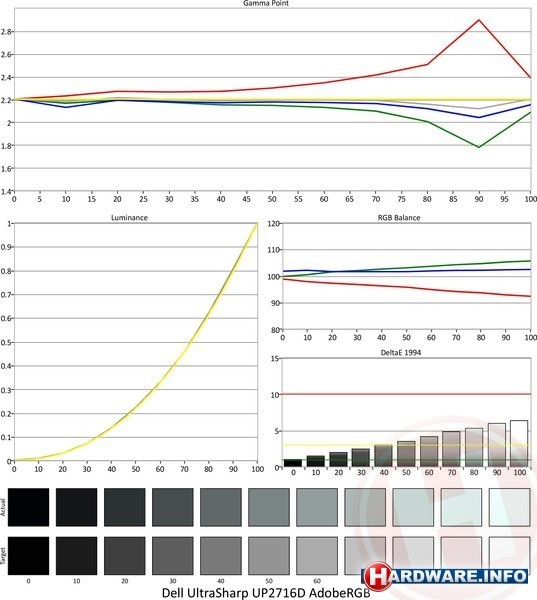Pick the Actual row swatch for level 60
This screenshot has width=537, height=600.
317,507
